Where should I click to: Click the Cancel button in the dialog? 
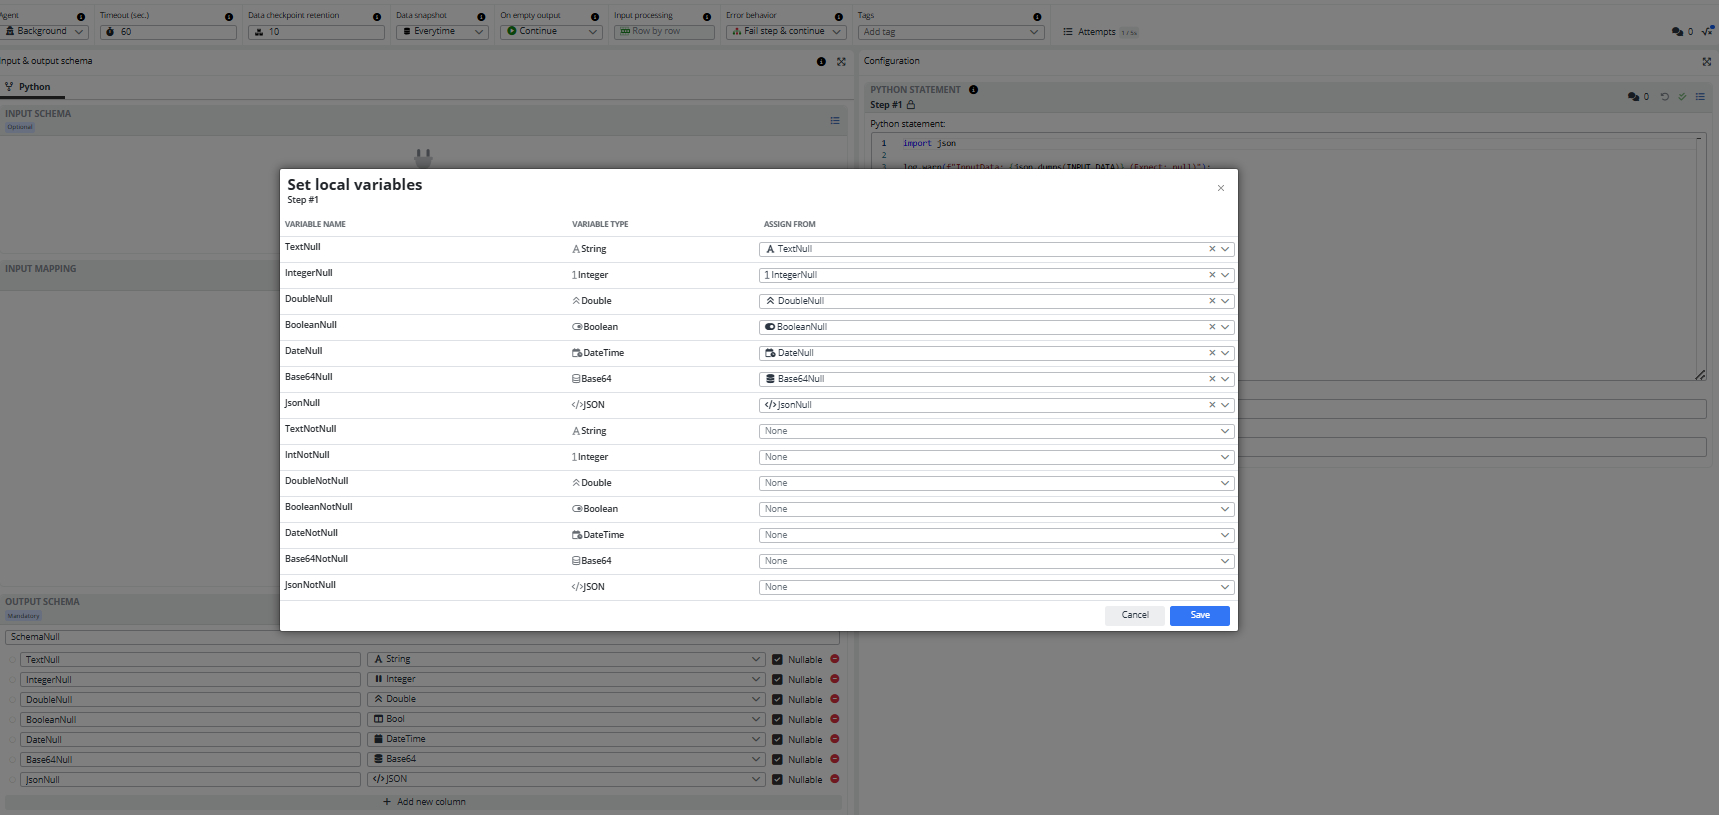tap(1134, 615)
